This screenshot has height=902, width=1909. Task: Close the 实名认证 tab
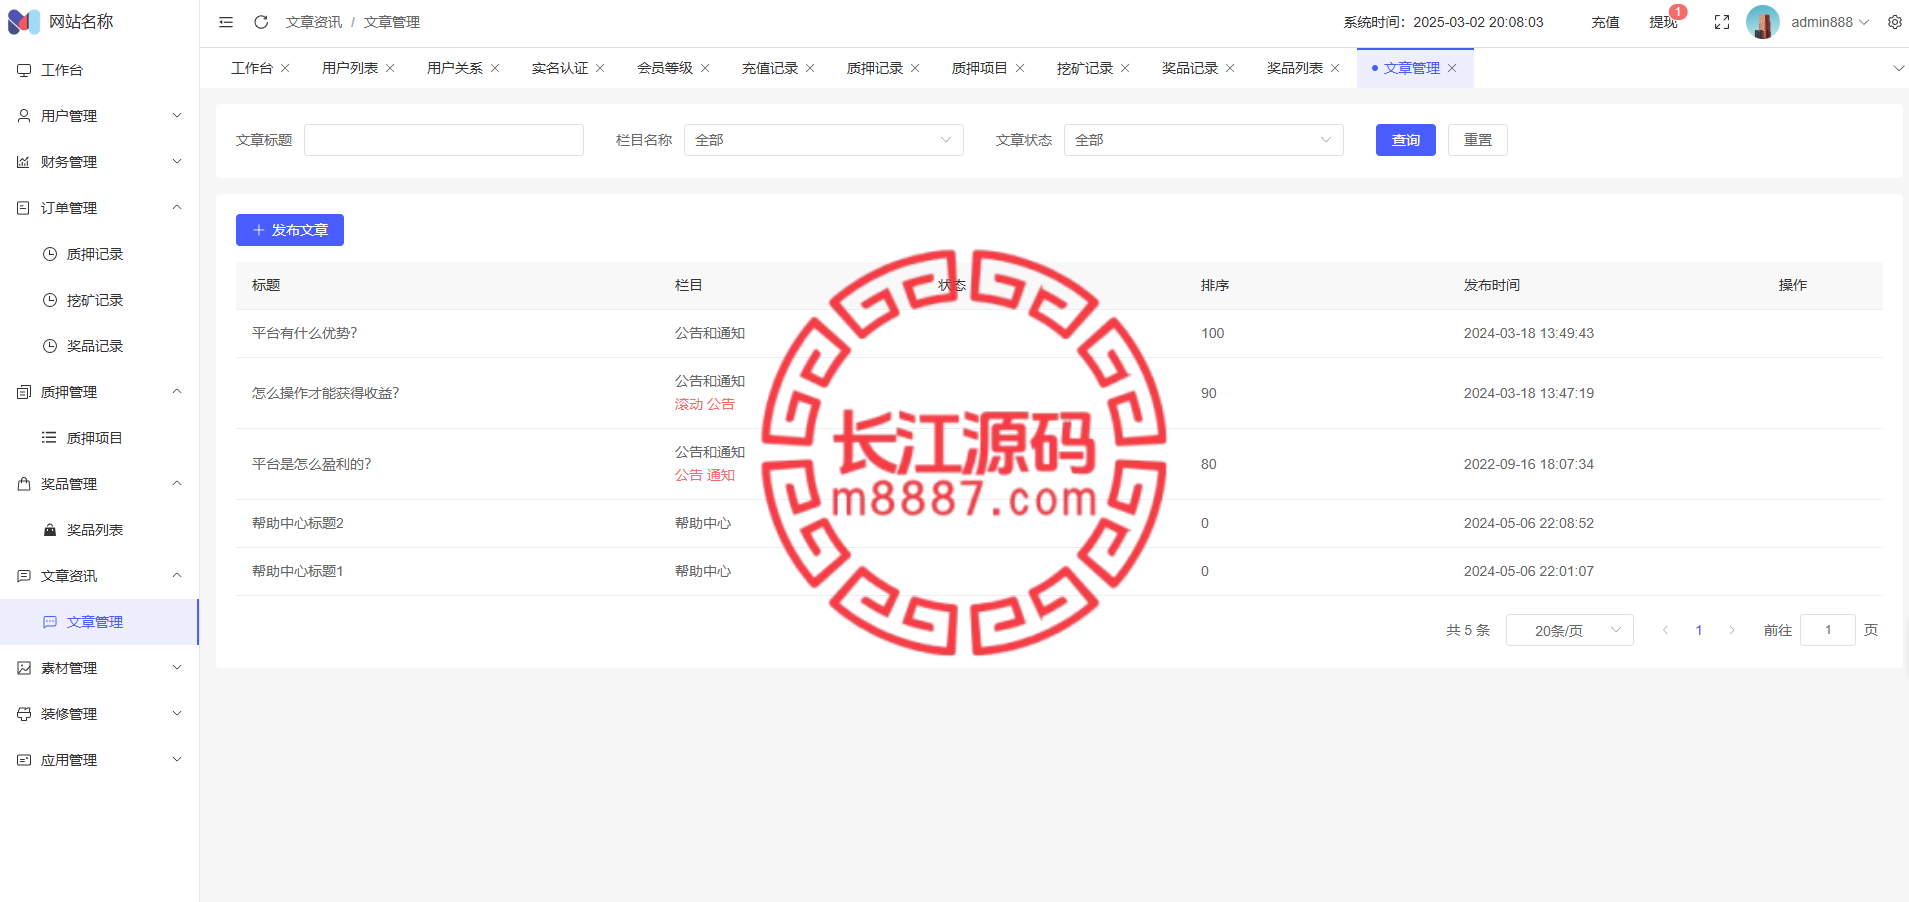coord(600,68)
